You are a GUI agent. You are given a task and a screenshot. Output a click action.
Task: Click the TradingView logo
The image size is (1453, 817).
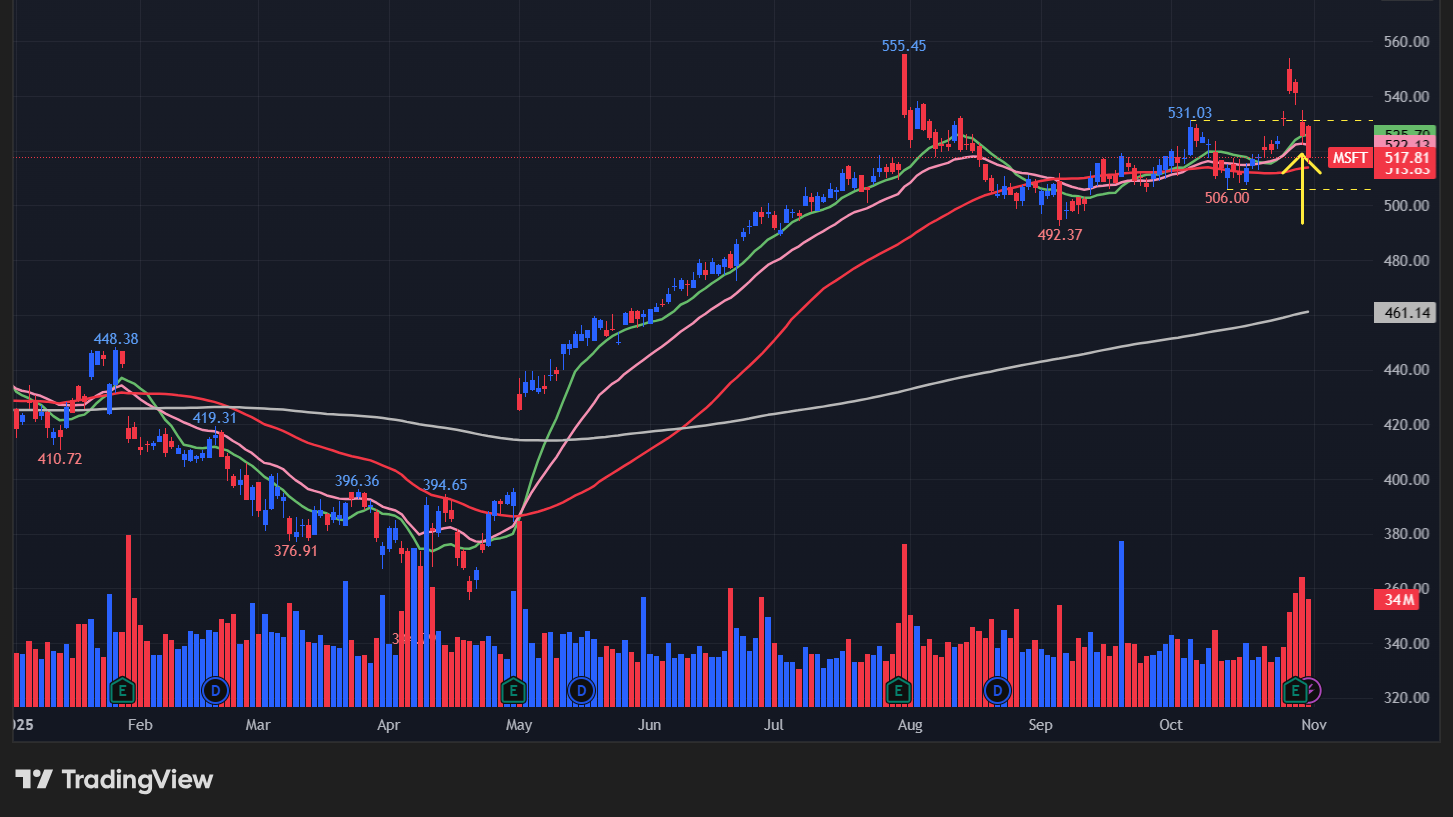coord(114,779)
